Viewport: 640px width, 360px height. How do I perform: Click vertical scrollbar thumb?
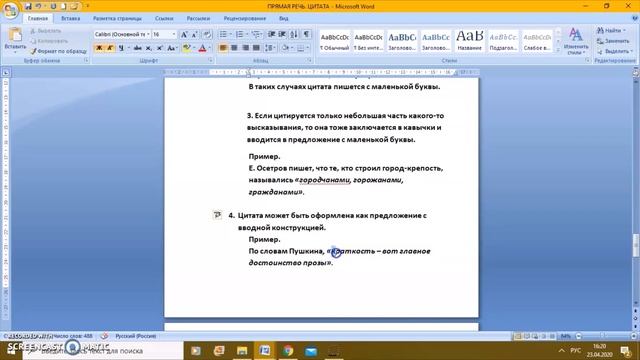(x=636, y=246)
